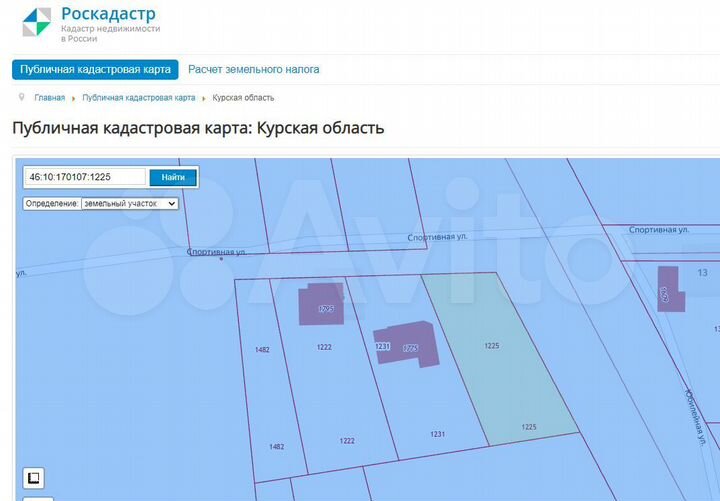Click the Юбилейная ул. street label
The height and width of the screenshot is (501, 720).
coord(695,418)
